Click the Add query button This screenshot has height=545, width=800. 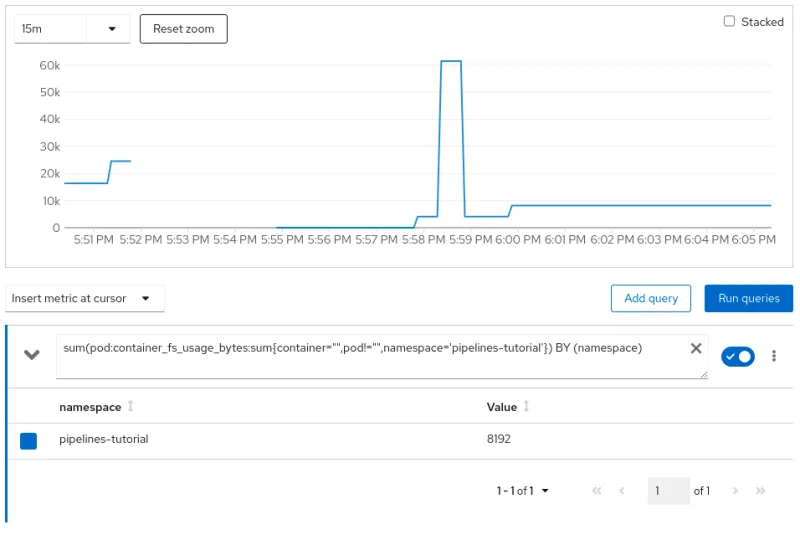click(x=651, y=298)
